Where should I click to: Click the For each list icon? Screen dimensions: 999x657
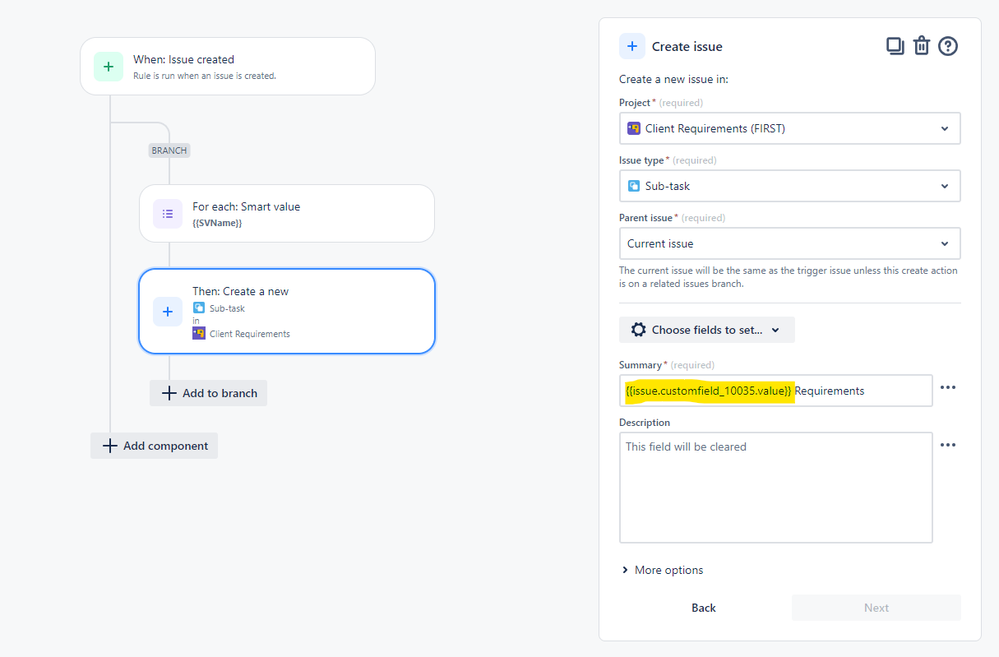tap(168, 213)
